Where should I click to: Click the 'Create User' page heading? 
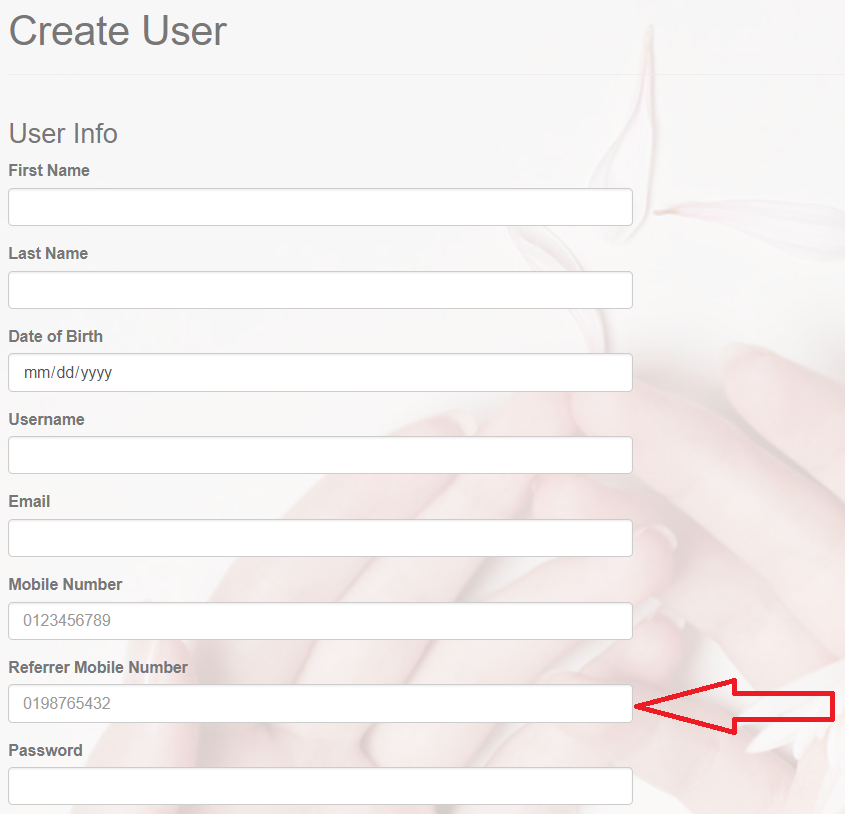pyautogui.click(x=117, y=31)
